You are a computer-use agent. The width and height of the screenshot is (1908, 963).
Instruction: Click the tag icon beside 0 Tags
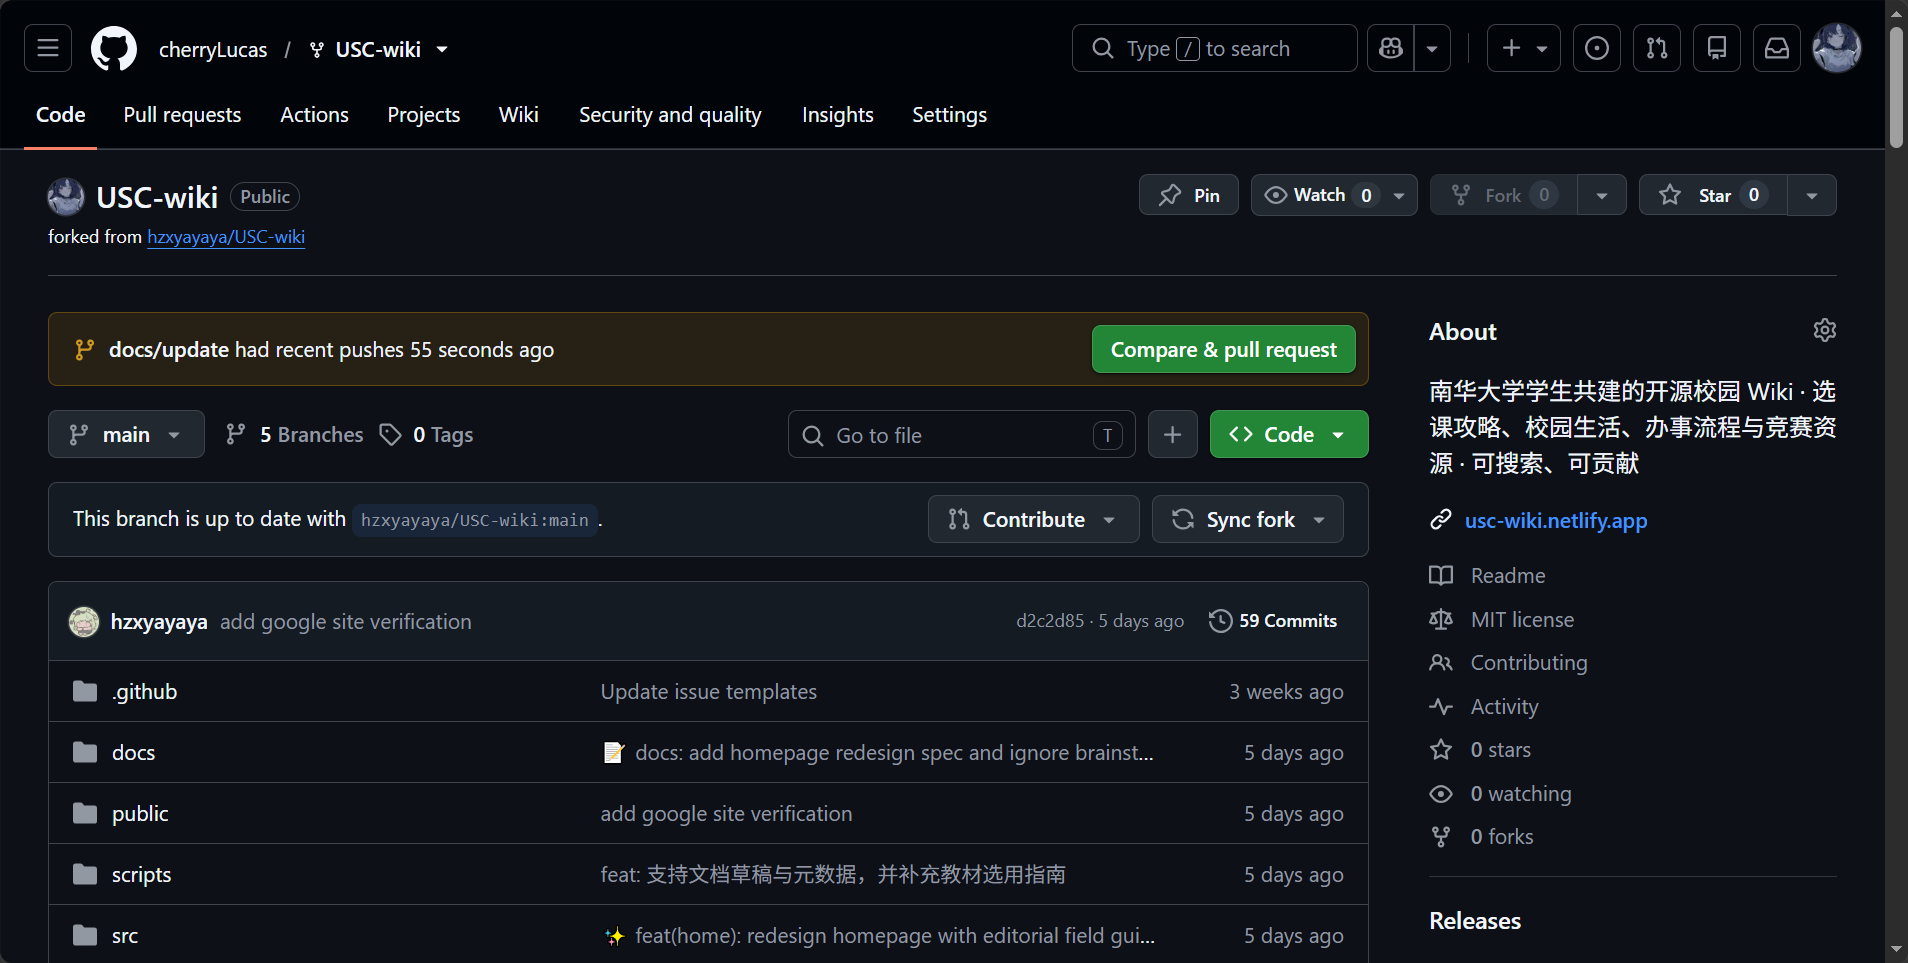[x=391, y=435]
